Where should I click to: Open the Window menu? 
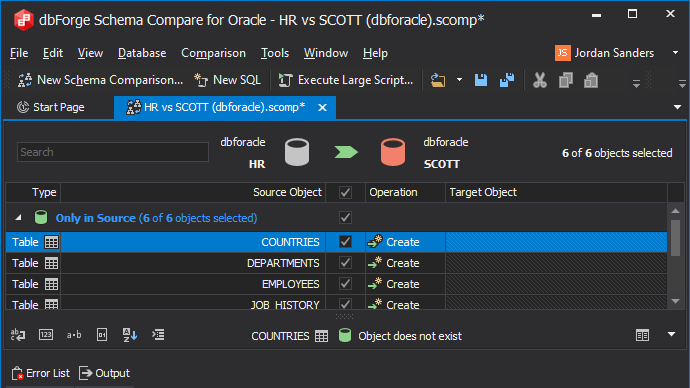point(326,53)
